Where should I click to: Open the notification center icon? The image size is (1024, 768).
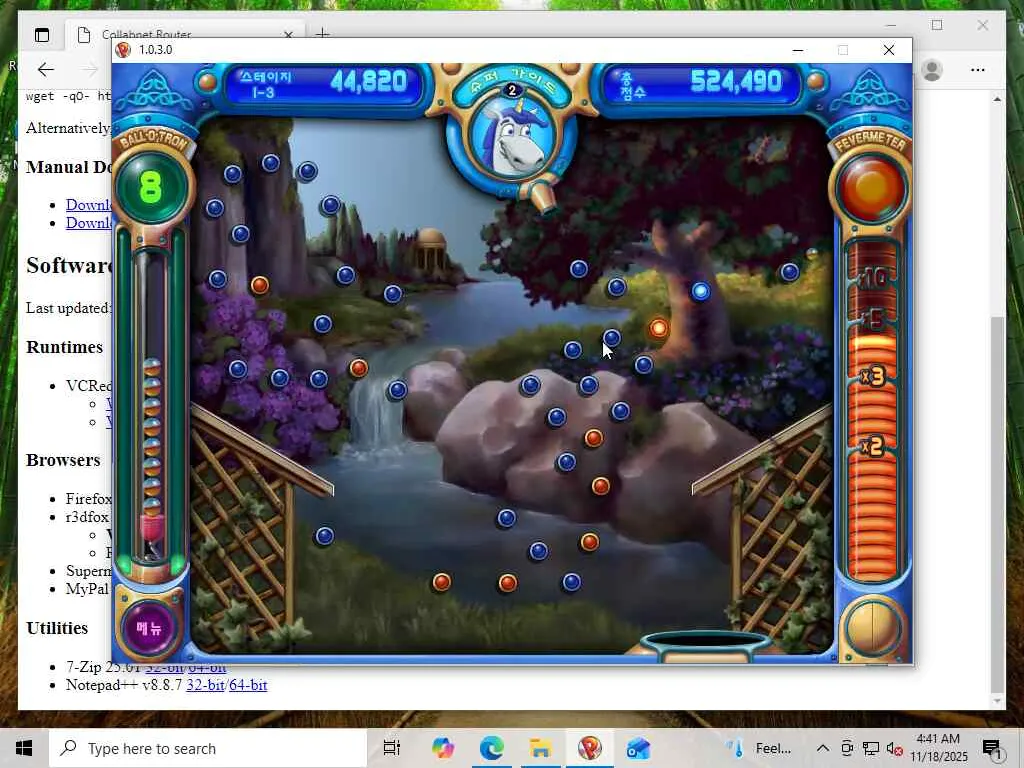pyautogui.click(x=992, y=748)
